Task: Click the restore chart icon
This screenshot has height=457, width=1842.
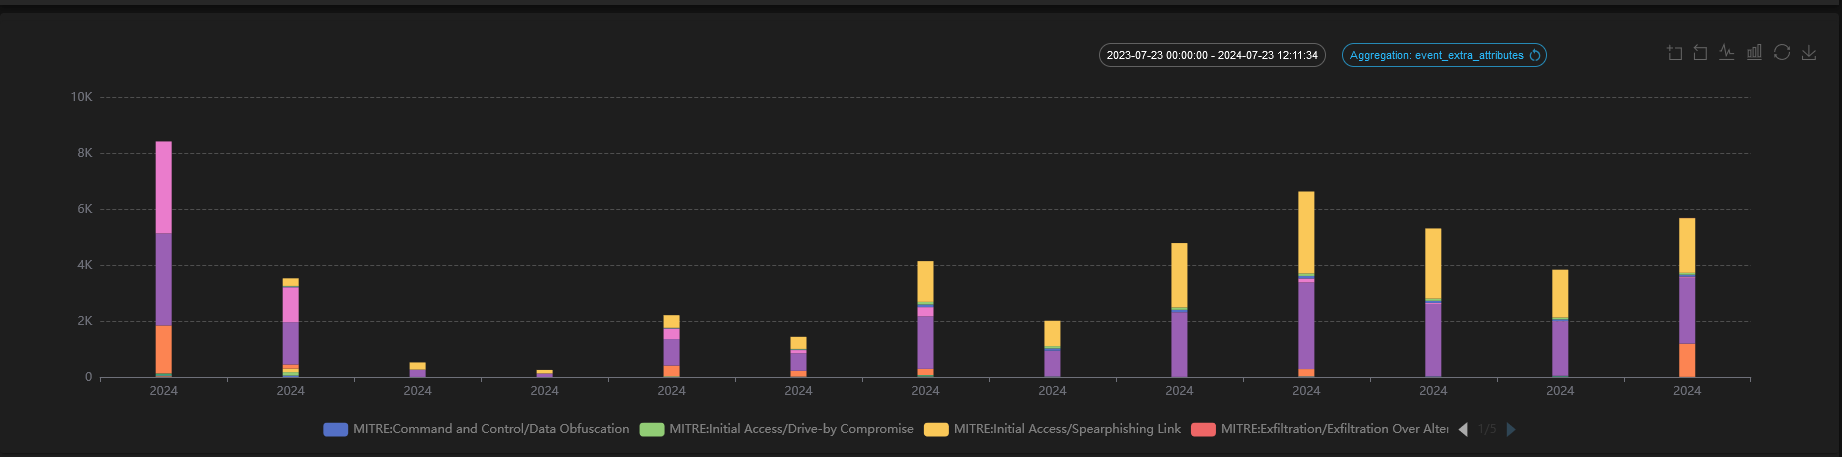Action: click(1782, 53)
